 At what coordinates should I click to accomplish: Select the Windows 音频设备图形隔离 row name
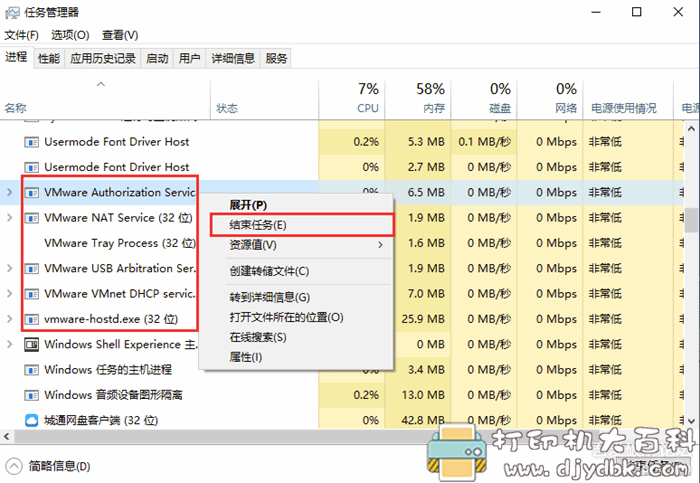[113, 395]
